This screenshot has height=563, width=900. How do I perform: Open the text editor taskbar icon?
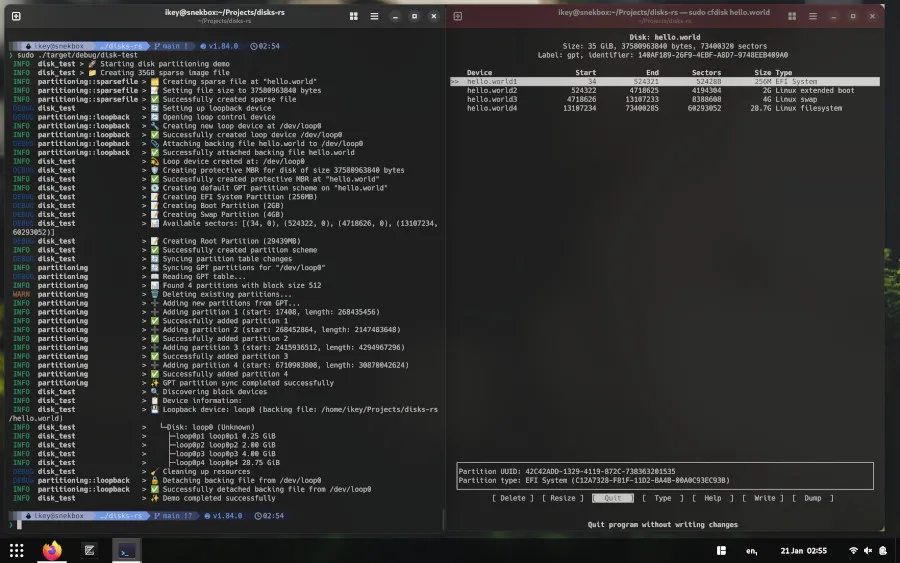pyautogui.click(x=89, y=550)
